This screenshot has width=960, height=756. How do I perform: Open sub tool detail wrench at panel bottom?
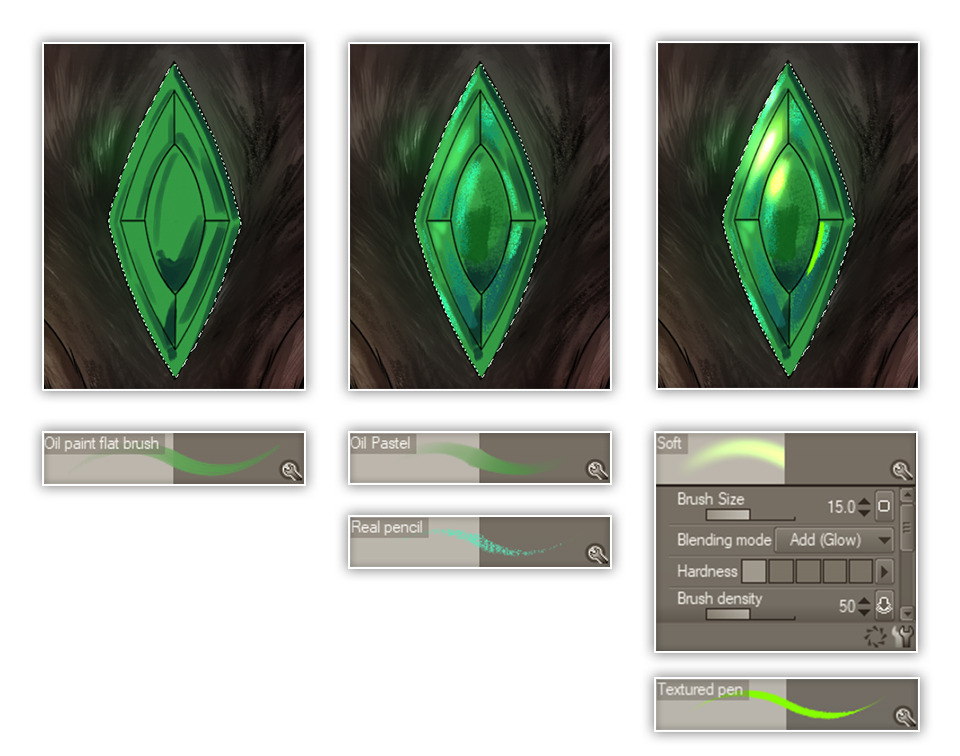coord(903,637)
